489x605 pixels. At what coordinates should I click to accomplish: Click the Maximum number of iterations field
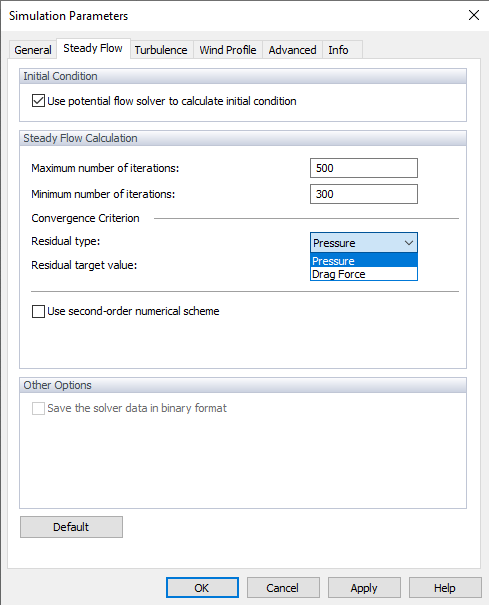pos(364,168)
